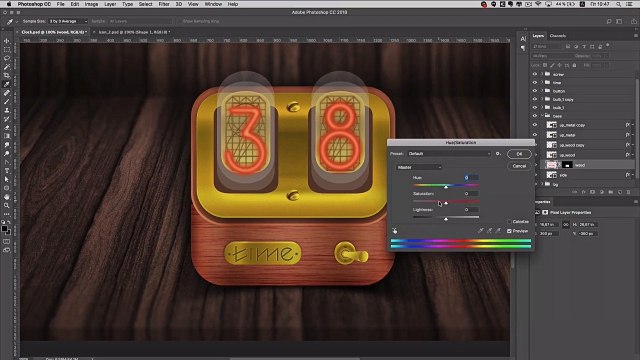Expand the bulb_1 copy group

[542, 99]
